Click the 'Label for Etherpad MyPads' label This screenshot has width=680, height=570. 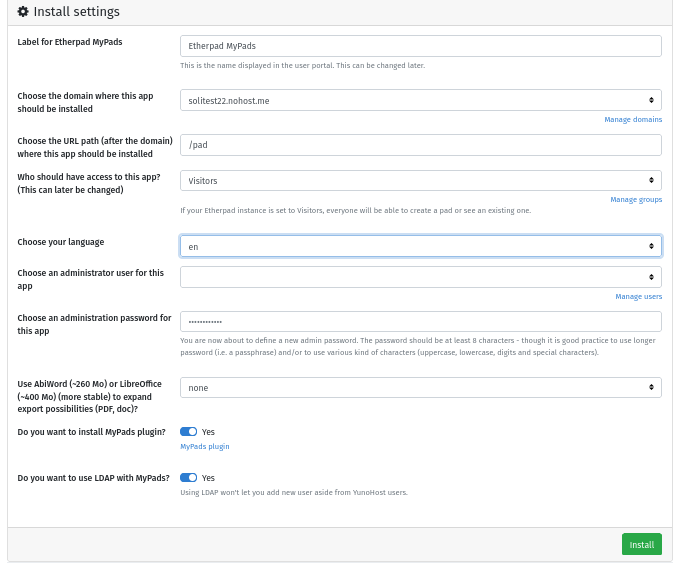coord(70,42)
